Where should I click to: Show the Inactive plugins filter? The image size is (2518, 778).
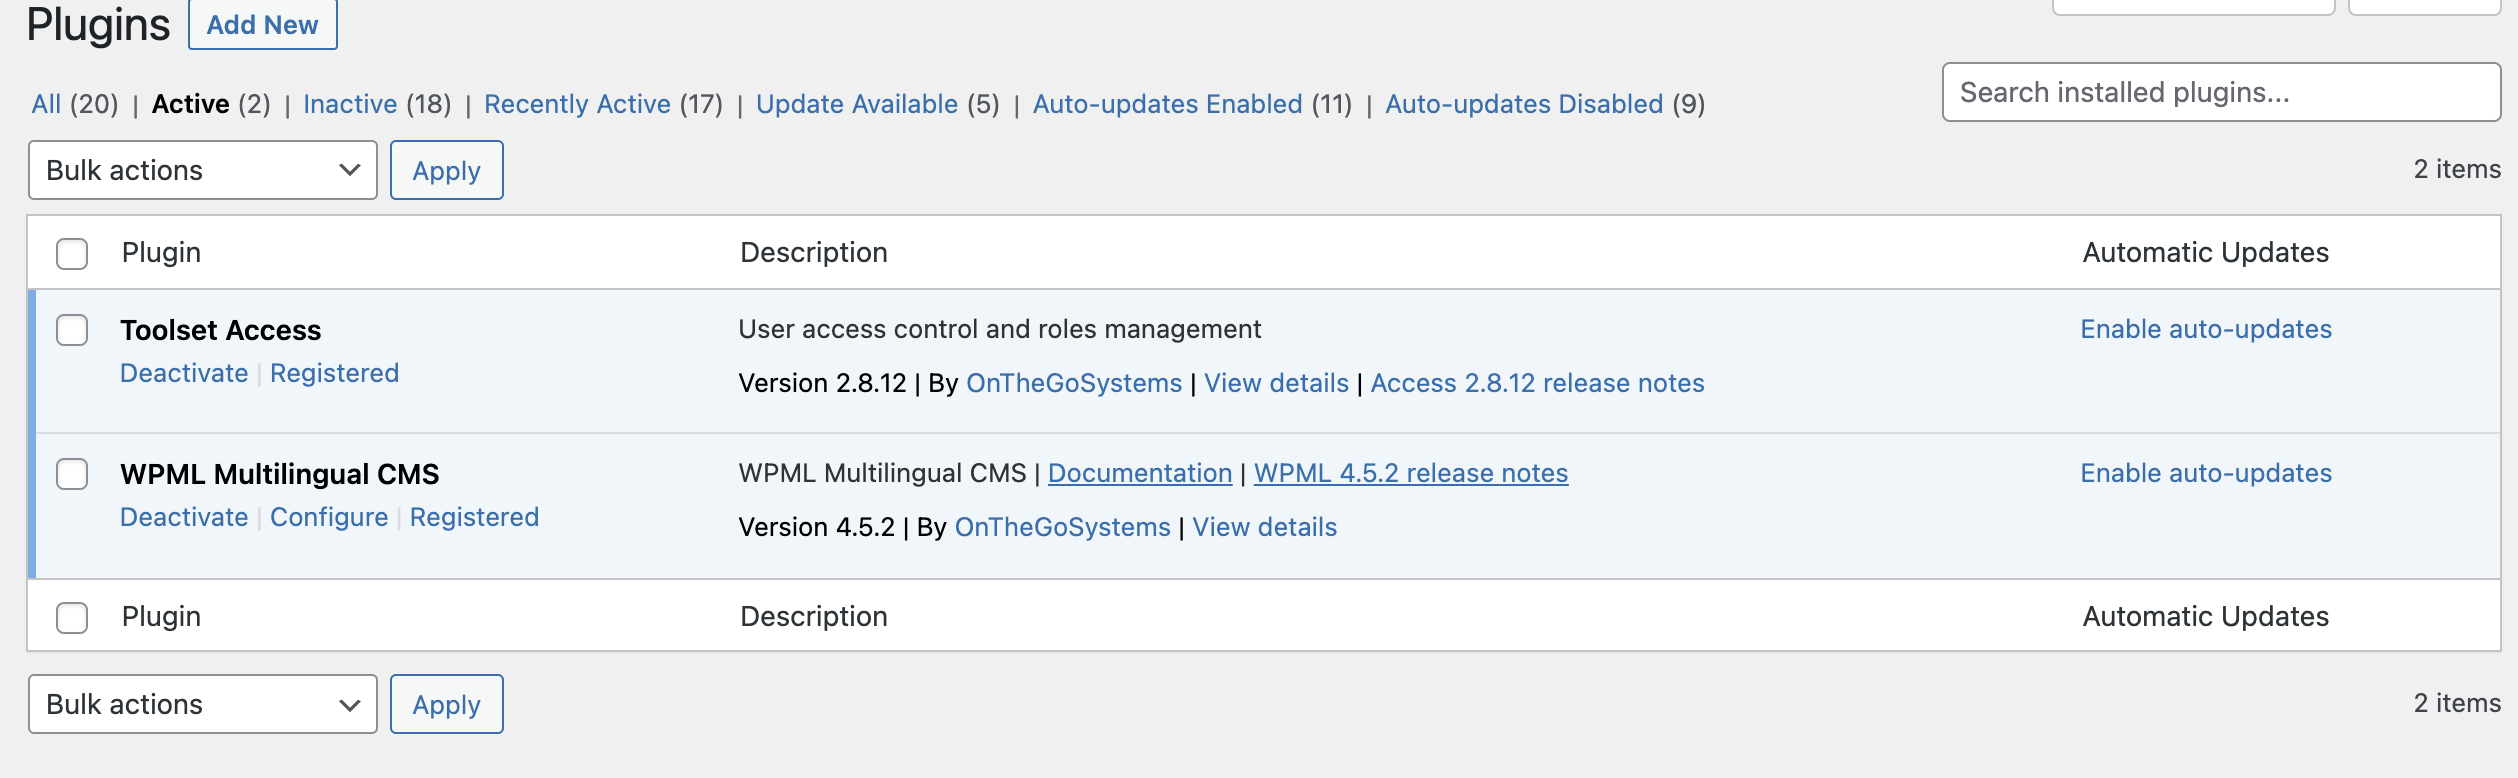(350, 104)
